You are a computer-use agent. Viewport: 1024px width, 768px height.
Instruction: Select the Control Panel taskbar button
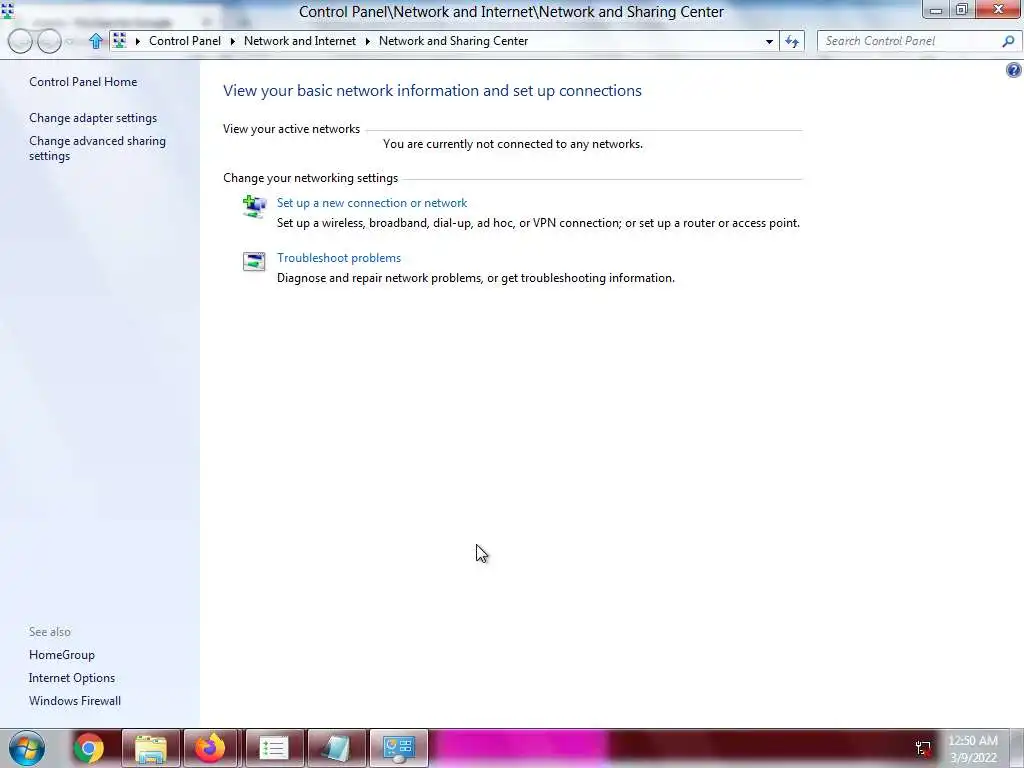398,748
